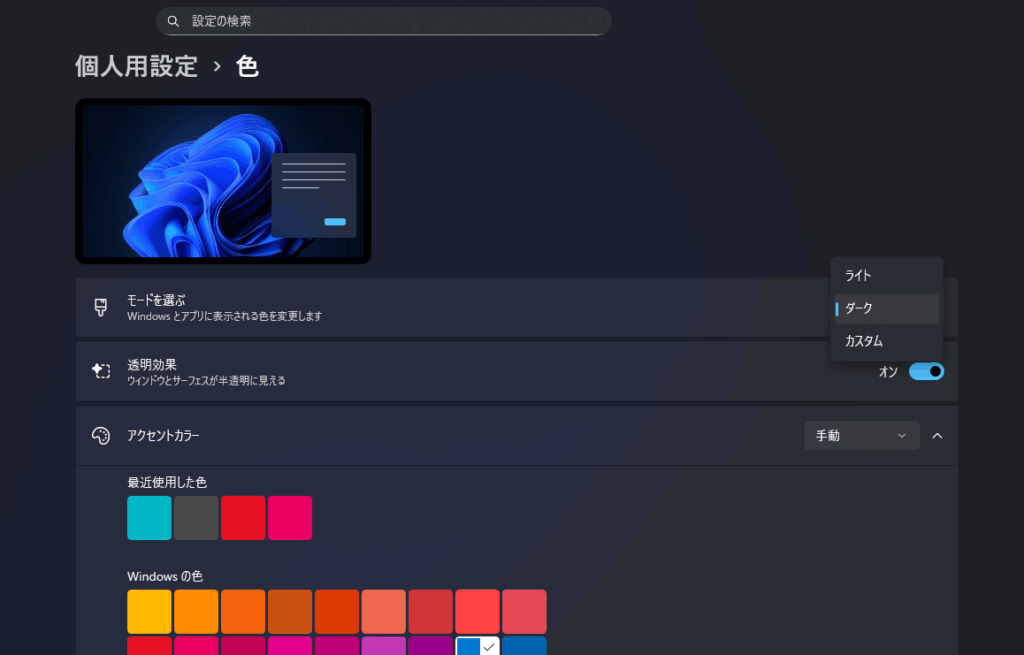This screenshot has height=655, width=1024.
Task: Click the checked blue accent color swatch
Action: click(x=477, y=646)
